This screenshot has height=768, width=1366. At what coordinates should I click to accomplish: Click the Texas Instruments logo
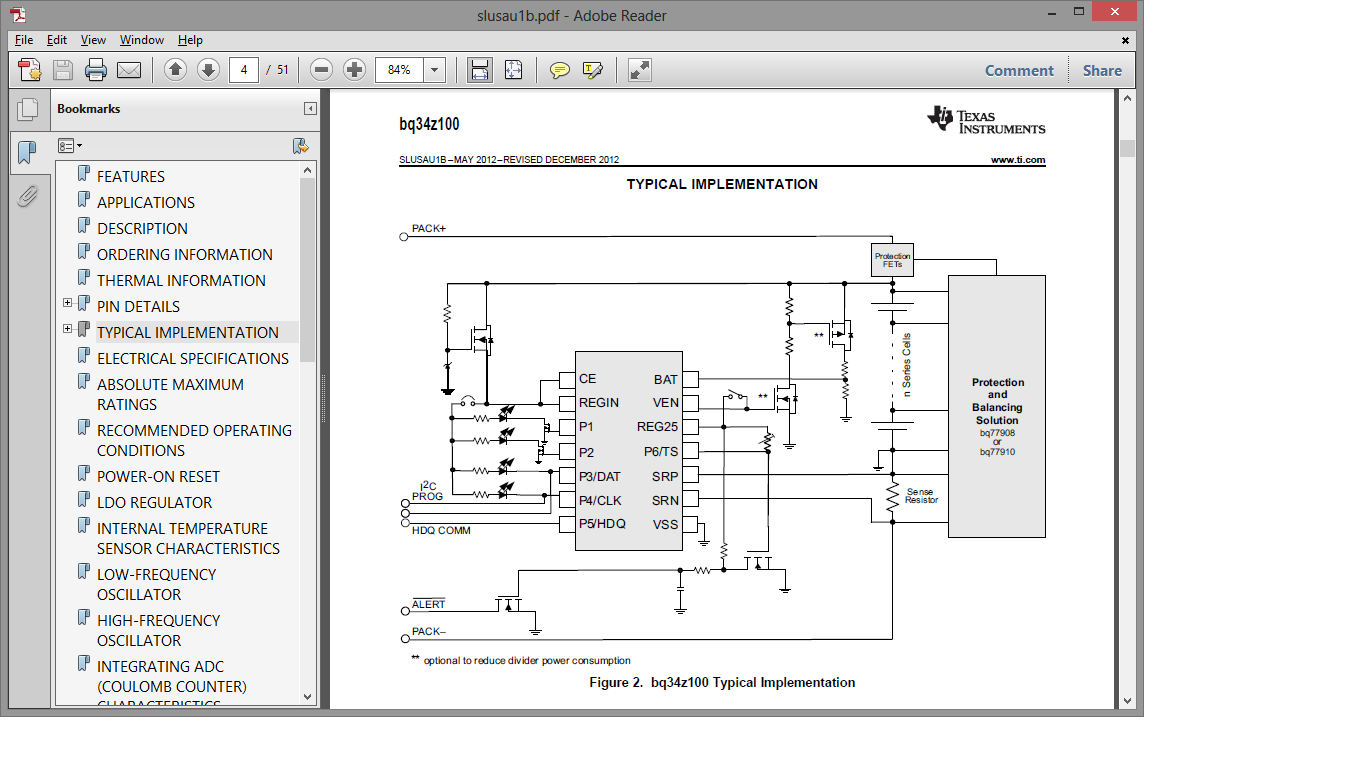[986, 120]
